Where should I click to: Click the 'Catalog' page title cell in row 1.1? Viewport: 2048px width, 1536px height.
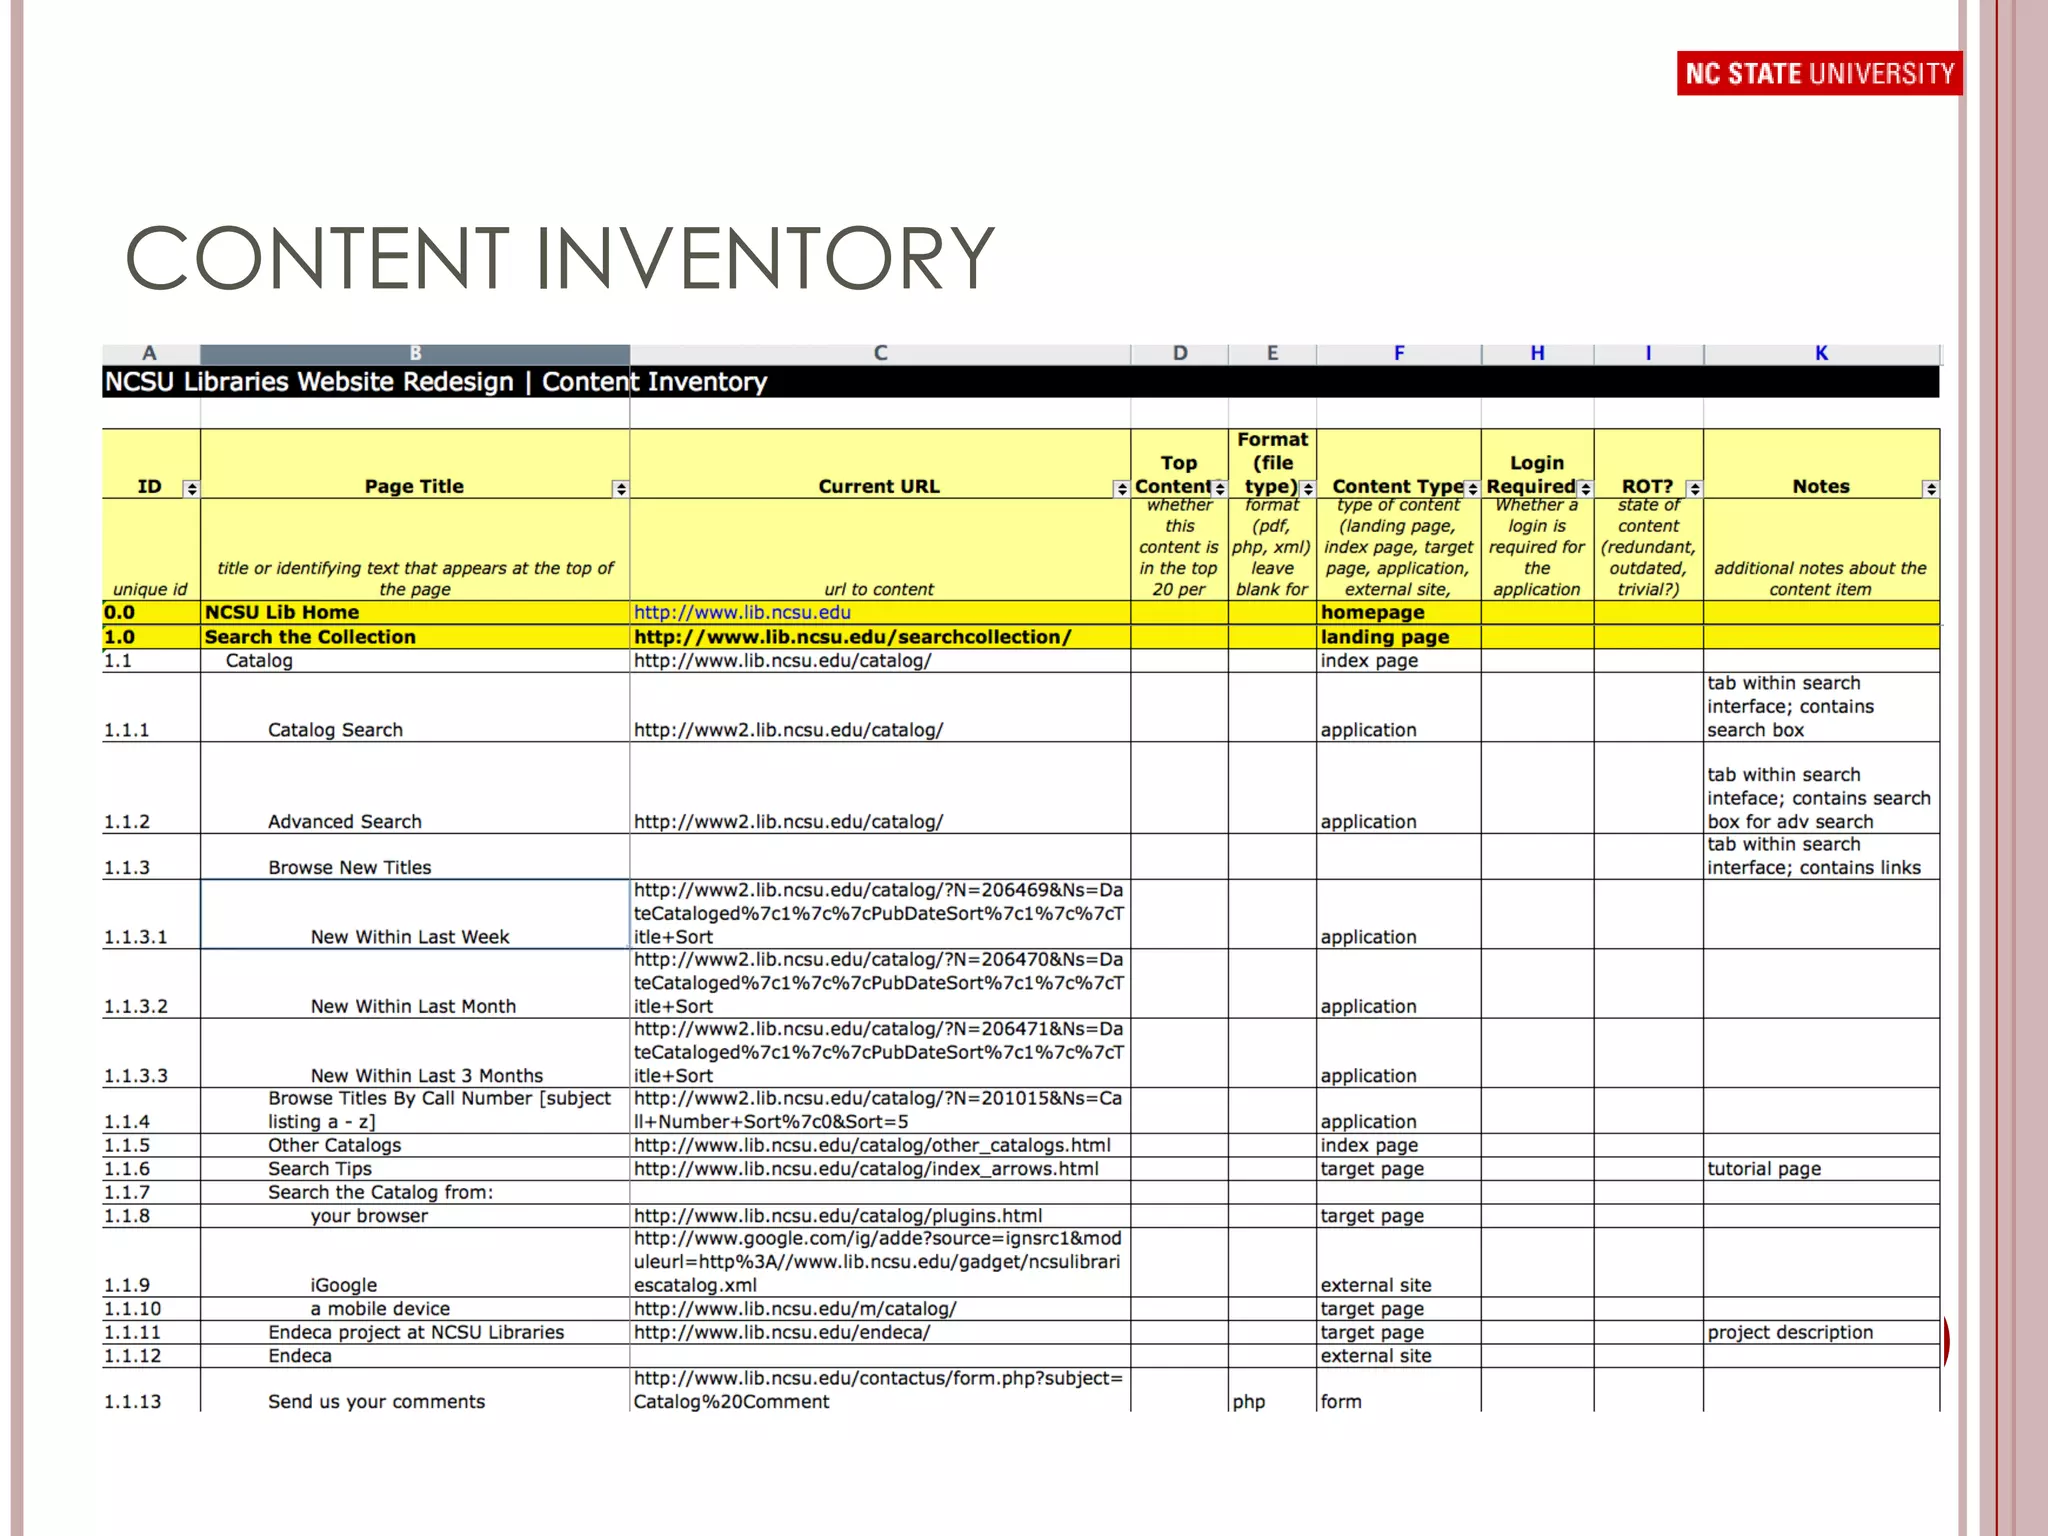pyautogui.click(x=415, y=661)
